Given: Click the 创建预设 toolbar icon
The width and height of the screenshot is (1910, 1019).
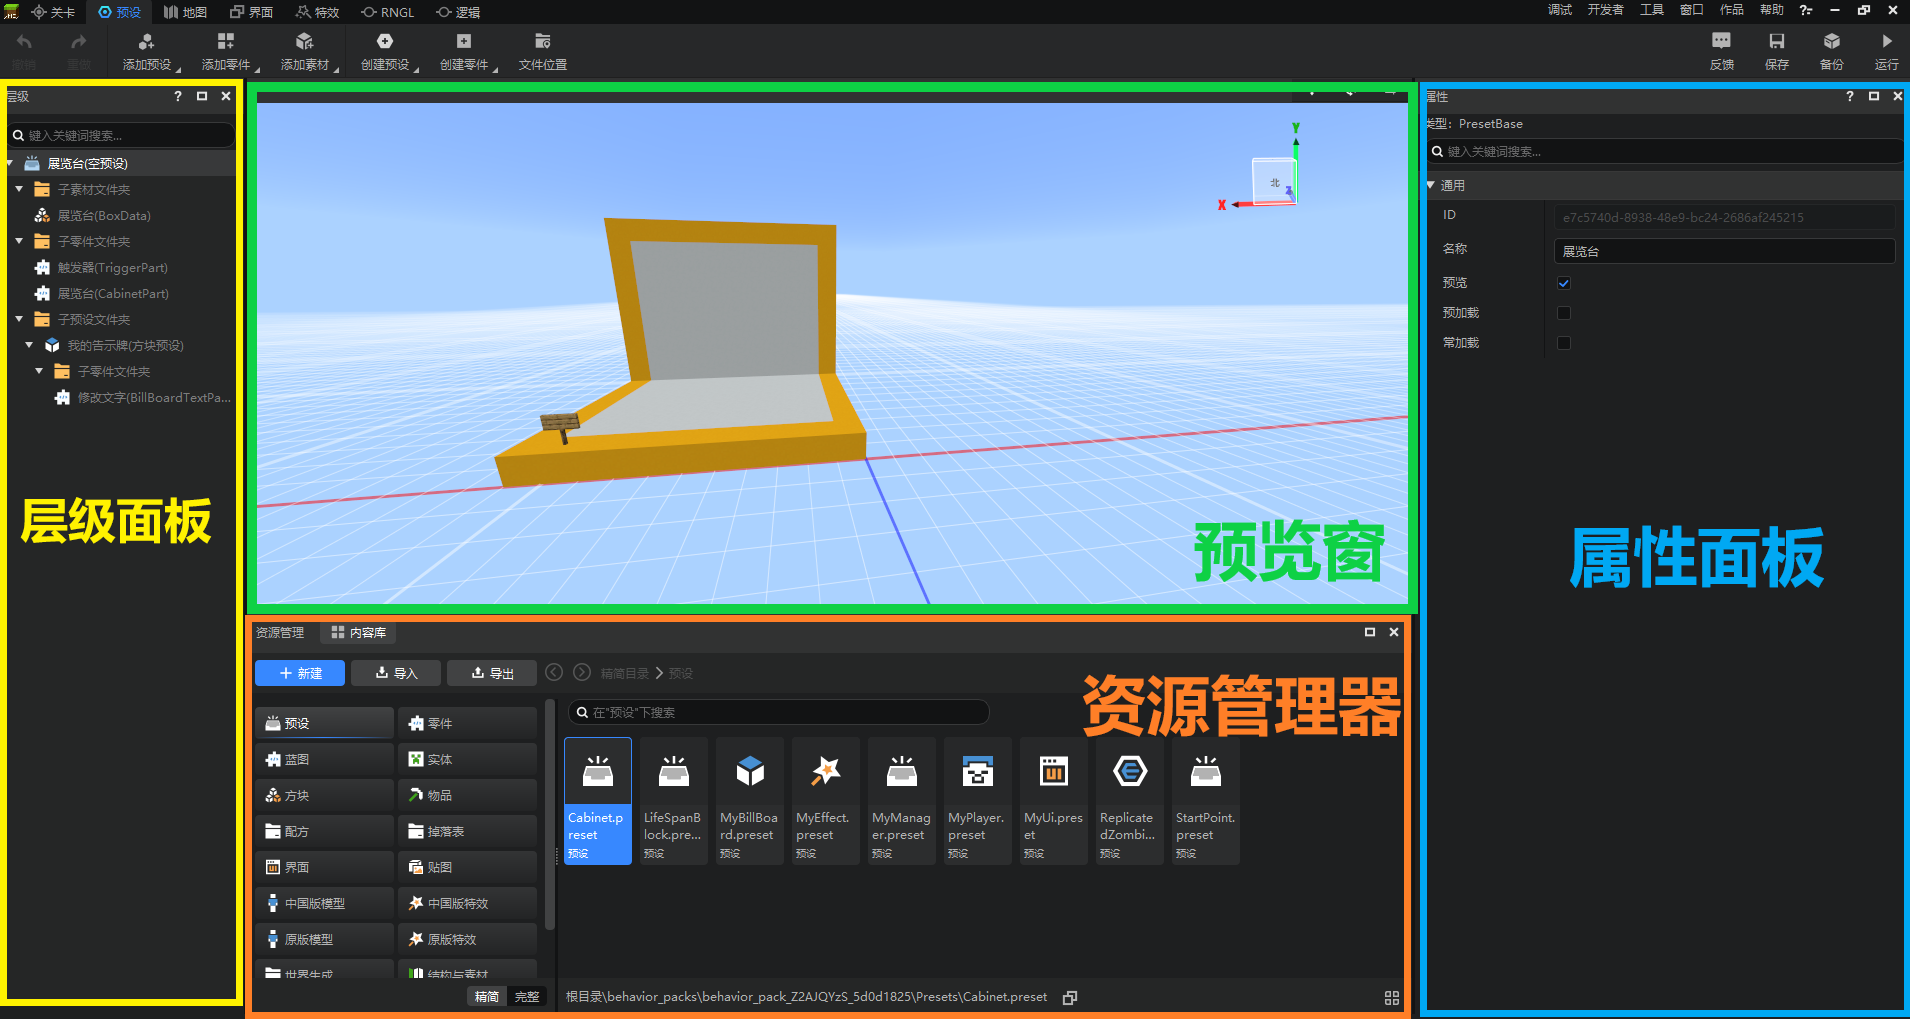Looking at the screenshot, I should (x=384, y=41).
